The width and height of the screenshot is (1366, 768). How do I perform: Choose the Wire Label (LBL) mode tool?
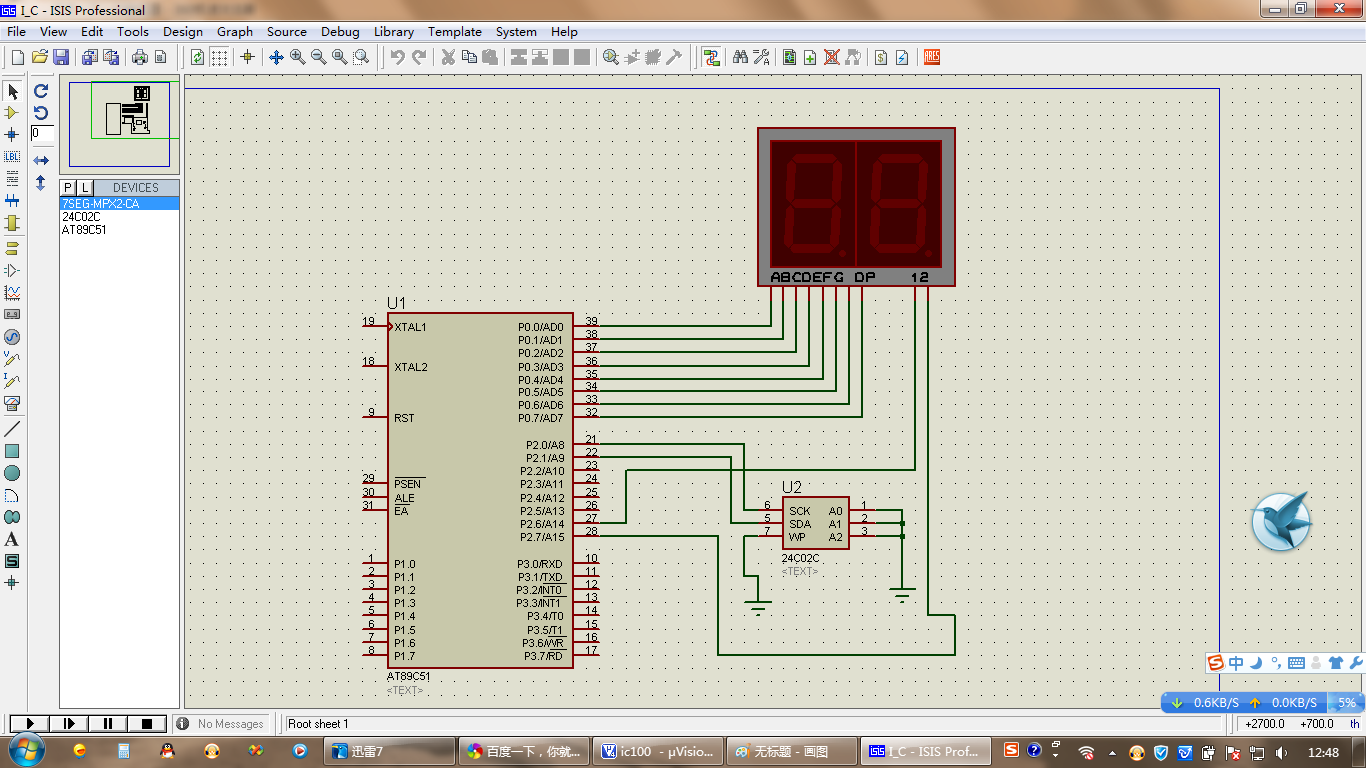[12, 156]
